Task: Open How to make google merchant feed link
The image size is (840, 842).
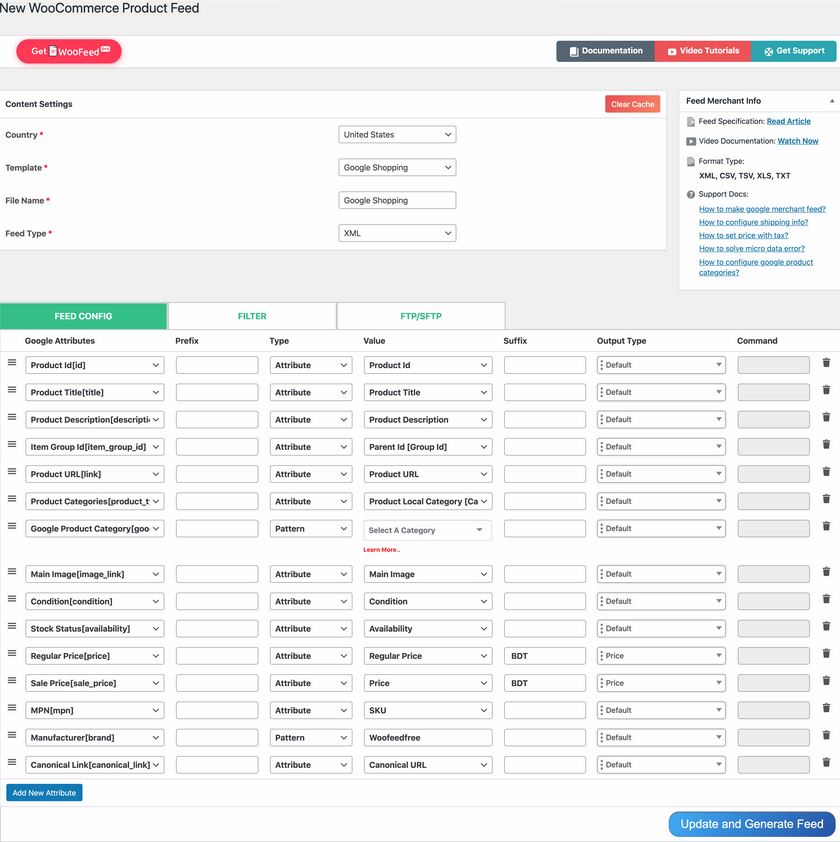Action: coord(762,209)
